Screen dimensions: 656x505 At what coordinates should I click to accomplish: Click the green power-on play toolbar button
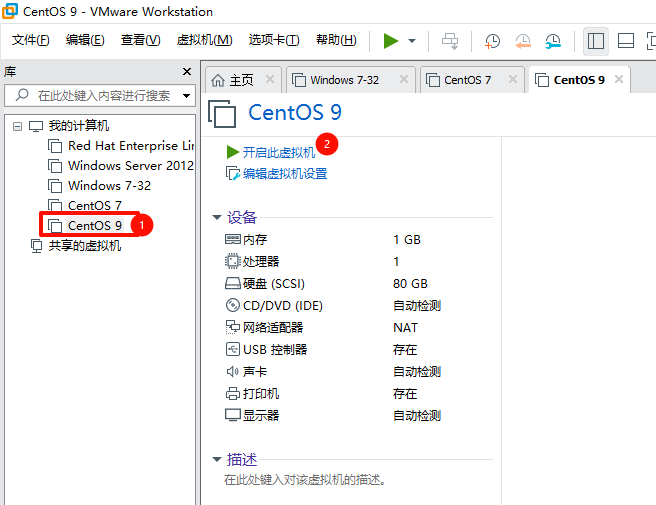pyautogui.click(x=391, y=41)
